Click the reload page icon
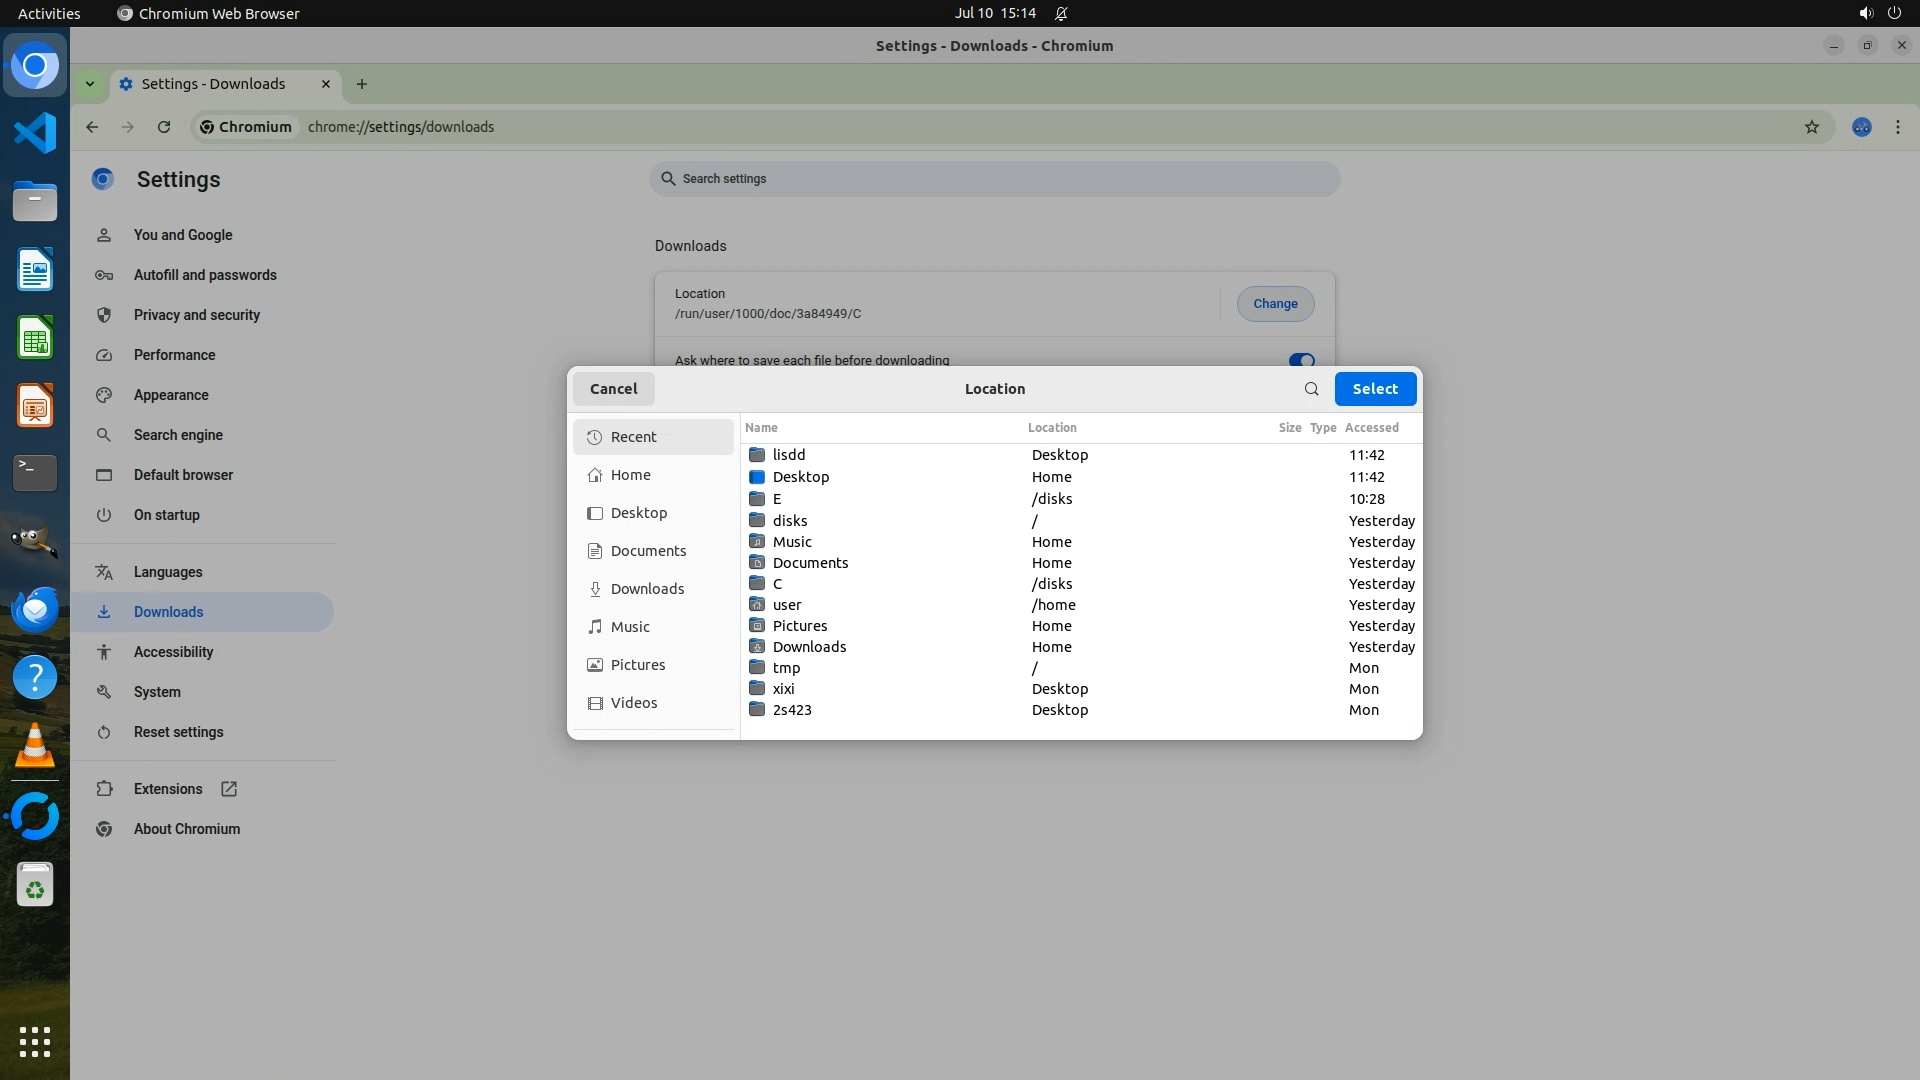The width and height of the screenshot is (1920, 1080). click(x=164, y=127)
